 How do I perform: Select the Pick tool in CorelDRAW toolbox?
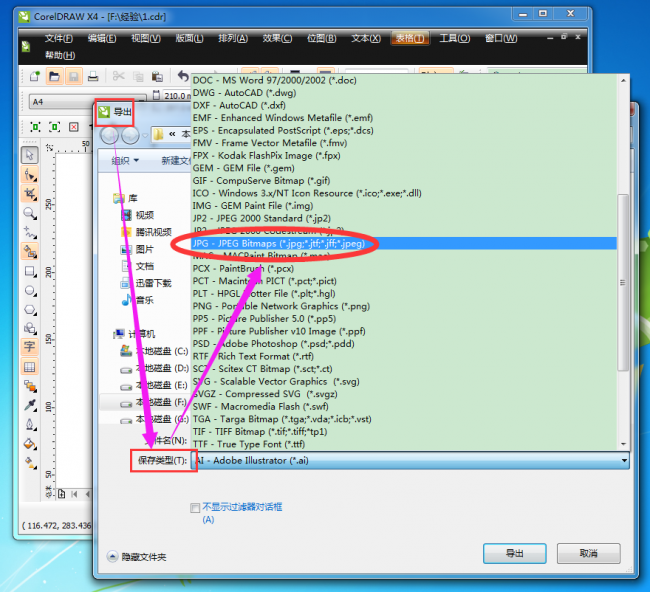(30, 155)
